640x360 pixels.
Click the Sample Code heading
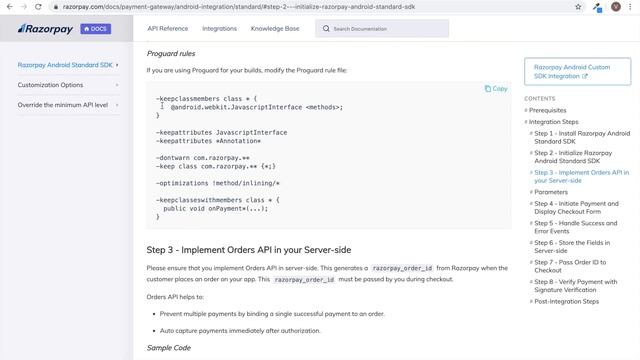click(x=169, y=348)
